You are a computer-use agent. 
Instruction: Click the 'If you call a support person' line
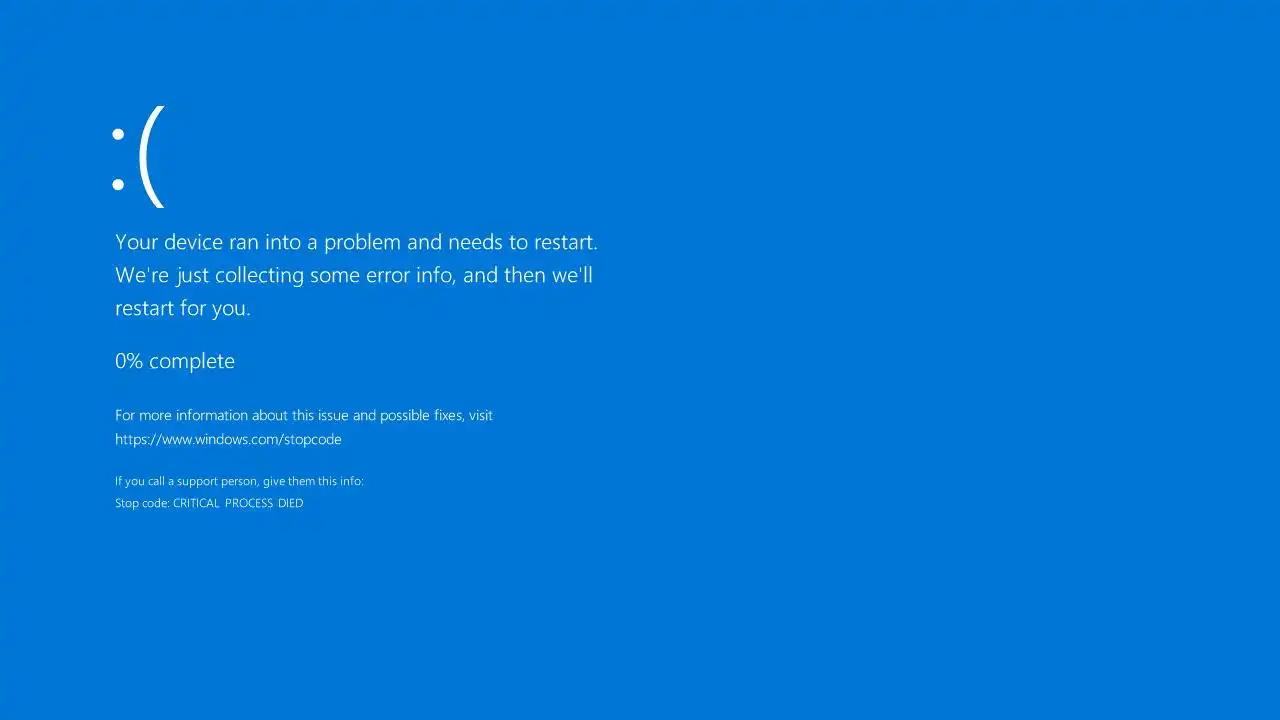(x=239, y=481)
